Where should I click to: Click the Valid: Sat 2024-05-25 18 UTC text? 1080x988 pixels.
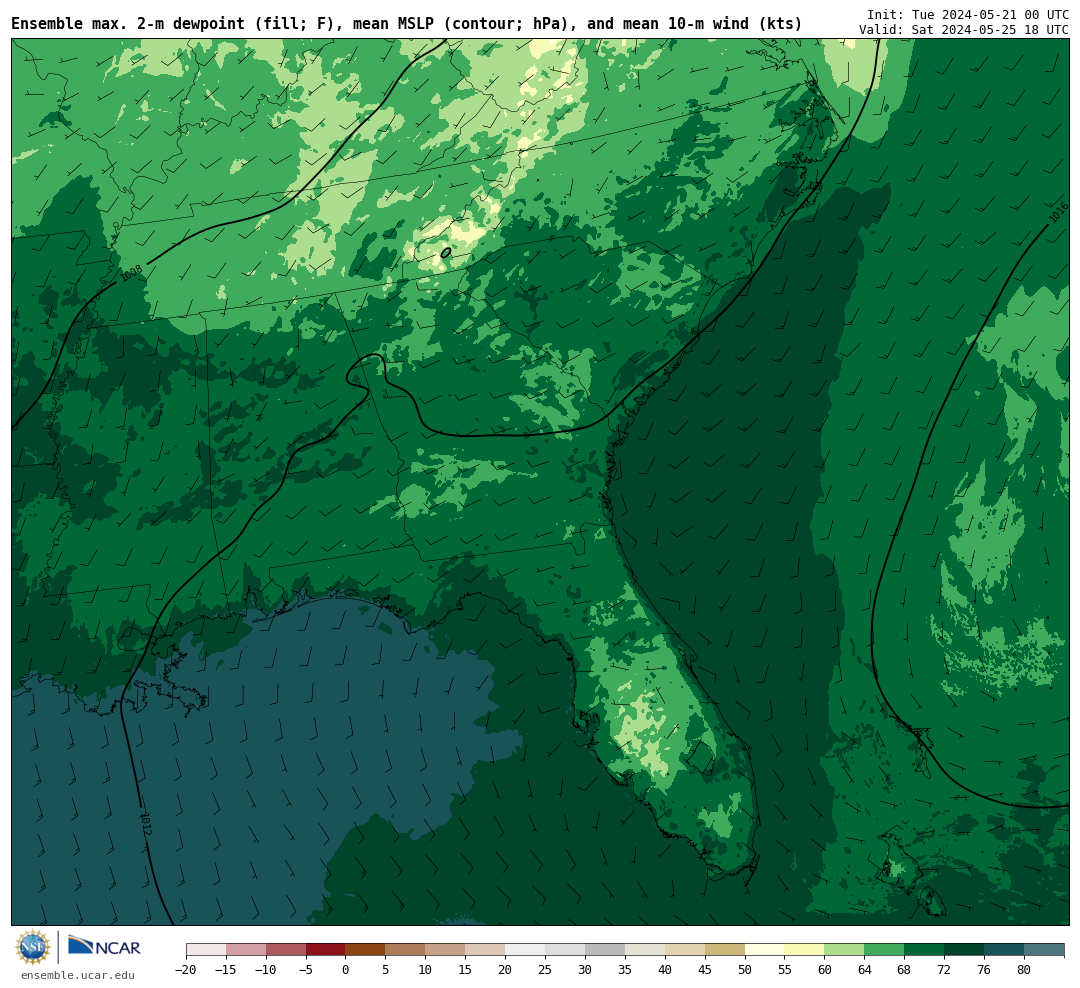click(964, 30)
